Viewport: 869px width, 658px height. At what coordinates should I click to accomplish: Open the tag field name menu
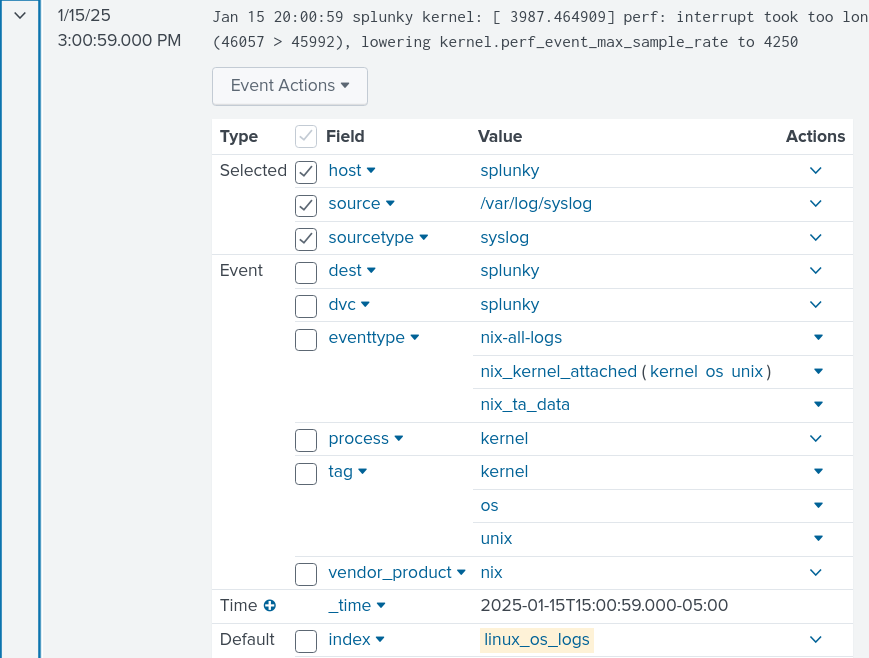(x=347, y=471)
